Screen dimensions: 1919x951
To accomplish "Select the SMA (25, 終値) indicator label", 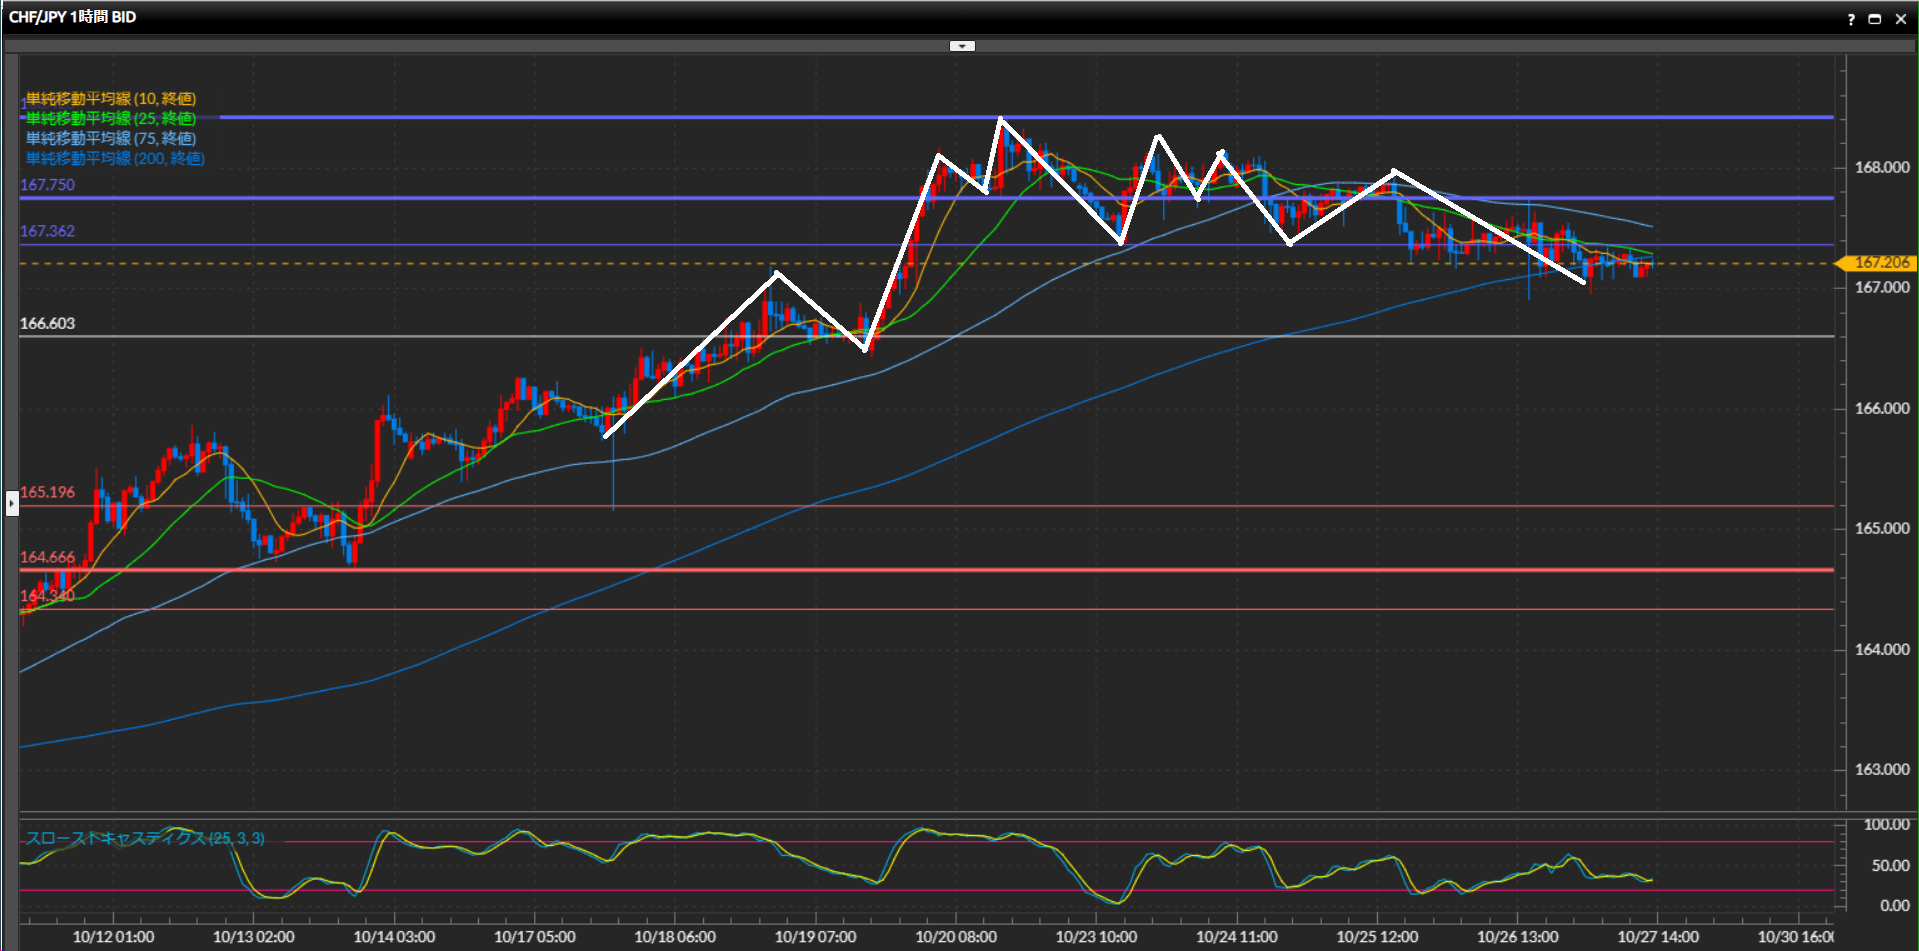I will point(111,118).
